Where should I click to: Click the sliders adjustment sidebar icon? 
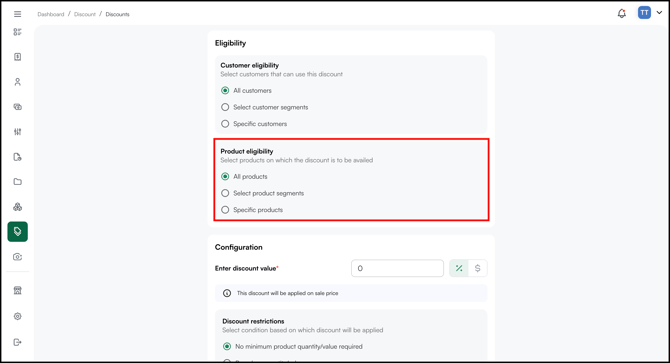pos(18,132)
